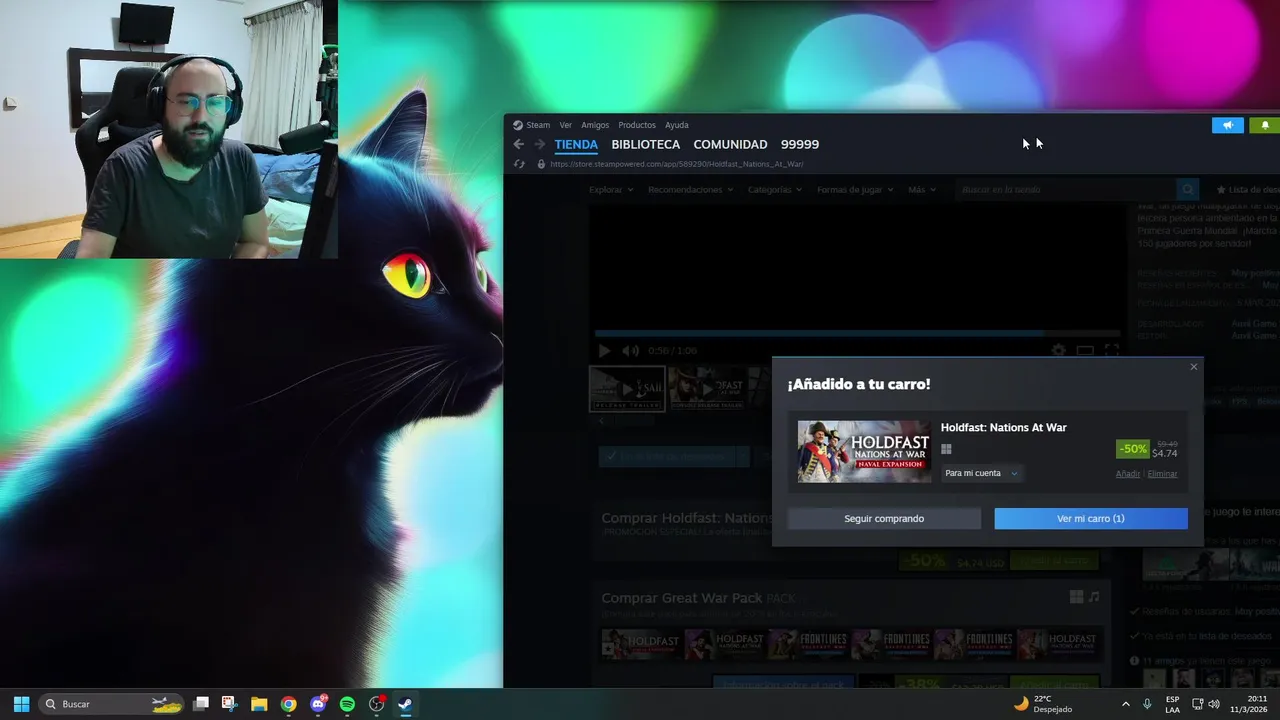Open the Snipping Tool from the taskbar
The height and width of the screenshot is (720, 1280).
pyautogui.click(x=229, y=704)
